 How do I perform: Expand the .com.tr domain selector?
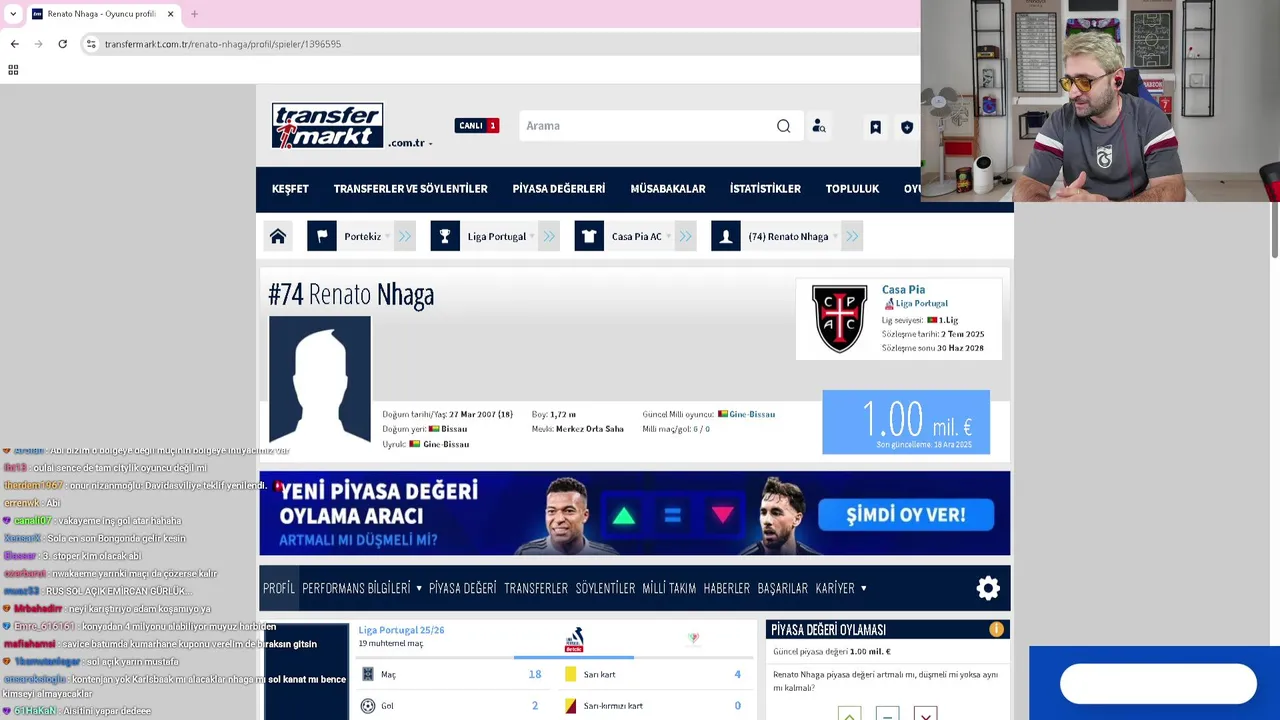411,143
